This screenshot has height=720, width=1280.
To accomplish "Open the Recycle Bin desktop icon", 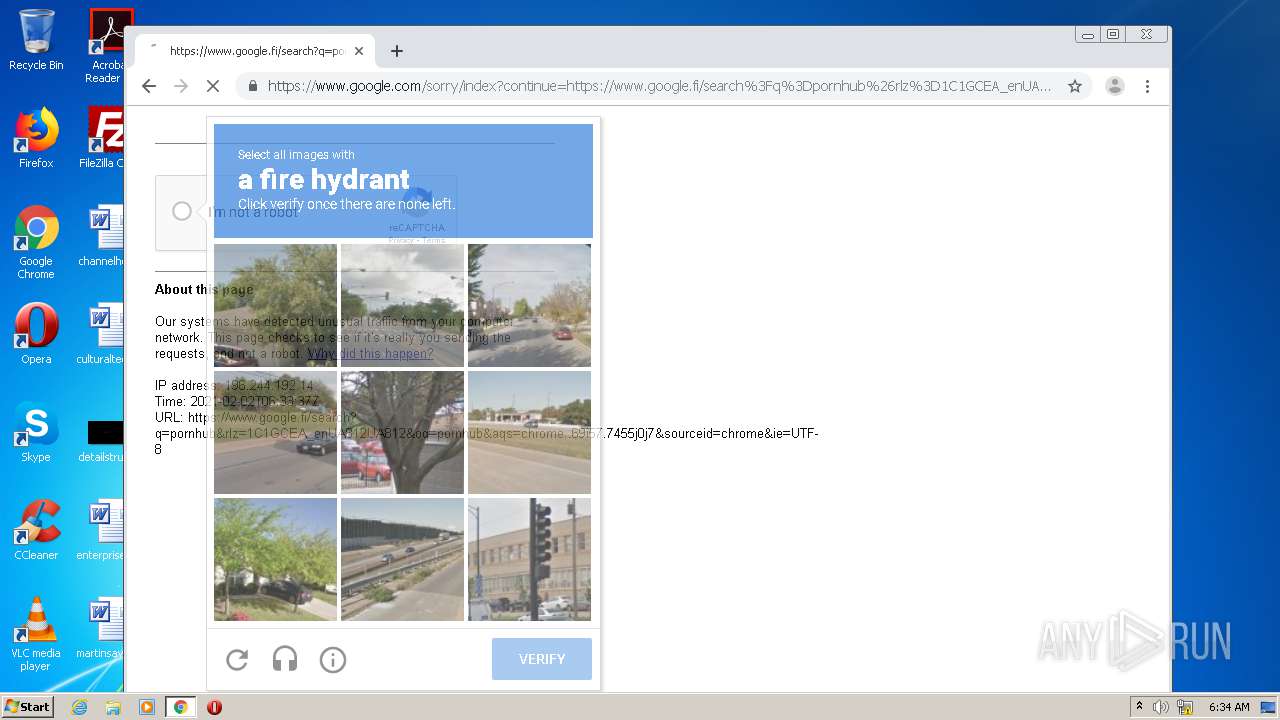I will pos(36,40).
